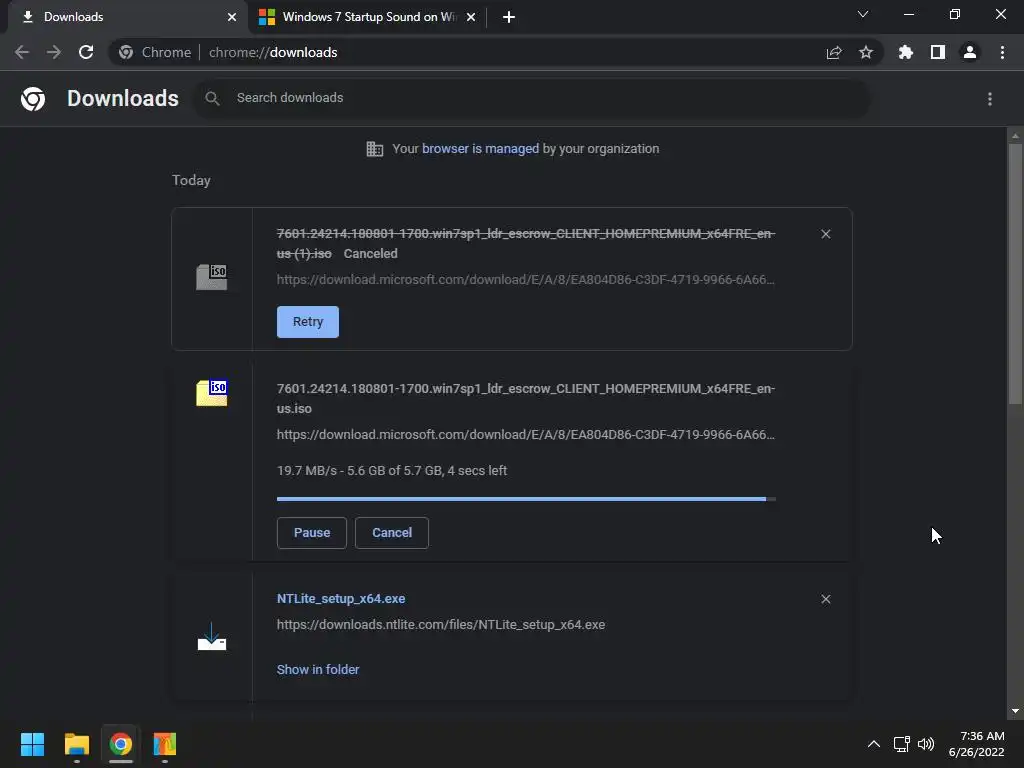Screen dimensions: 1024x768
Task: Open the profile avatar menu
Action: [x=970, y=52]
